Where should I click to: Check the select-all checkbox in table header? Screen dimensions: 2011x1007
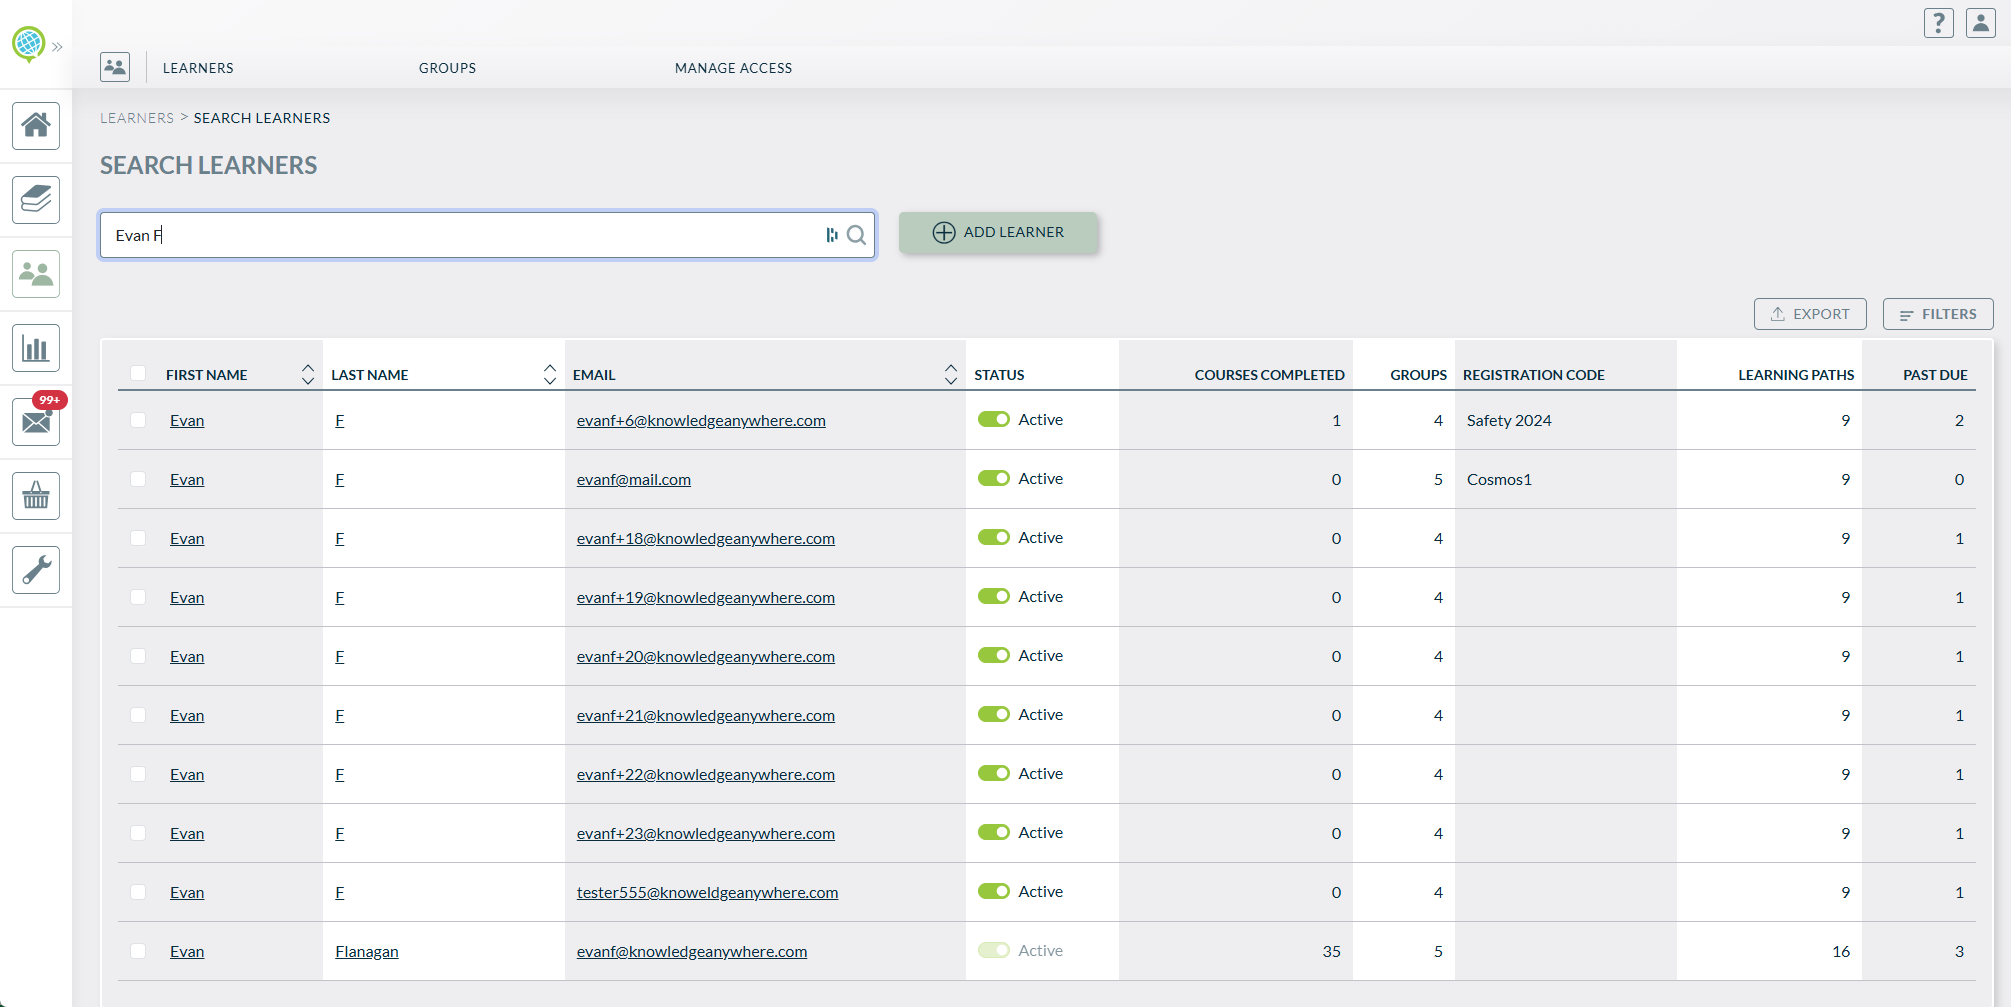point(138,374)
